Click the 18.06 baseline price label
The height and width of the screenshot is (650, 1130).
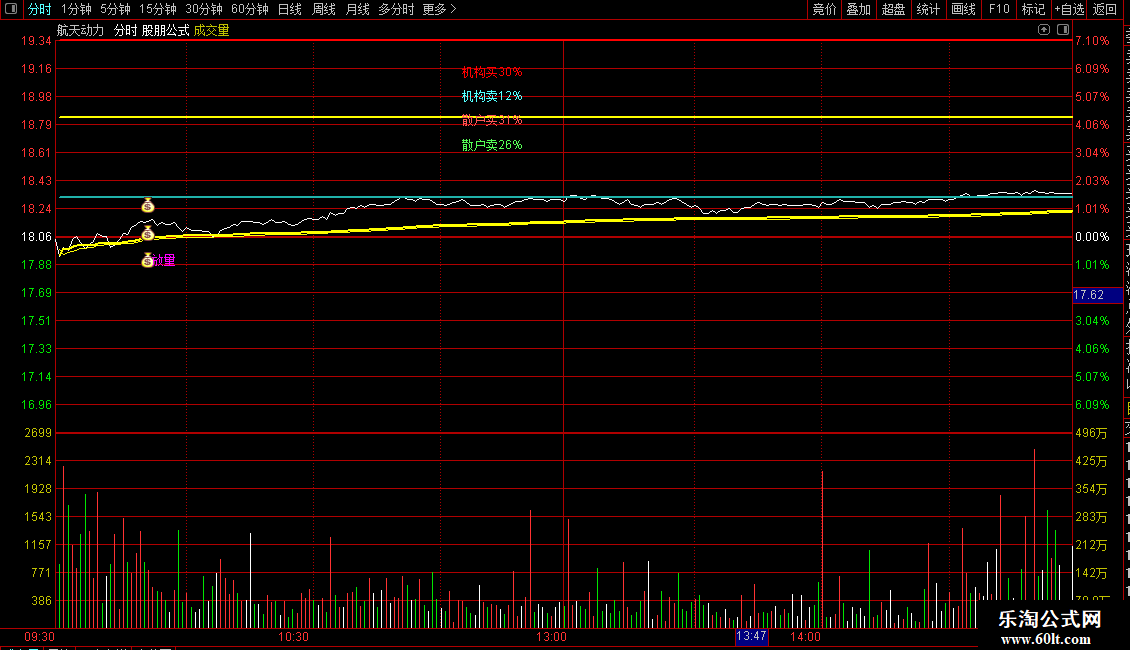(x=36, y=237)
